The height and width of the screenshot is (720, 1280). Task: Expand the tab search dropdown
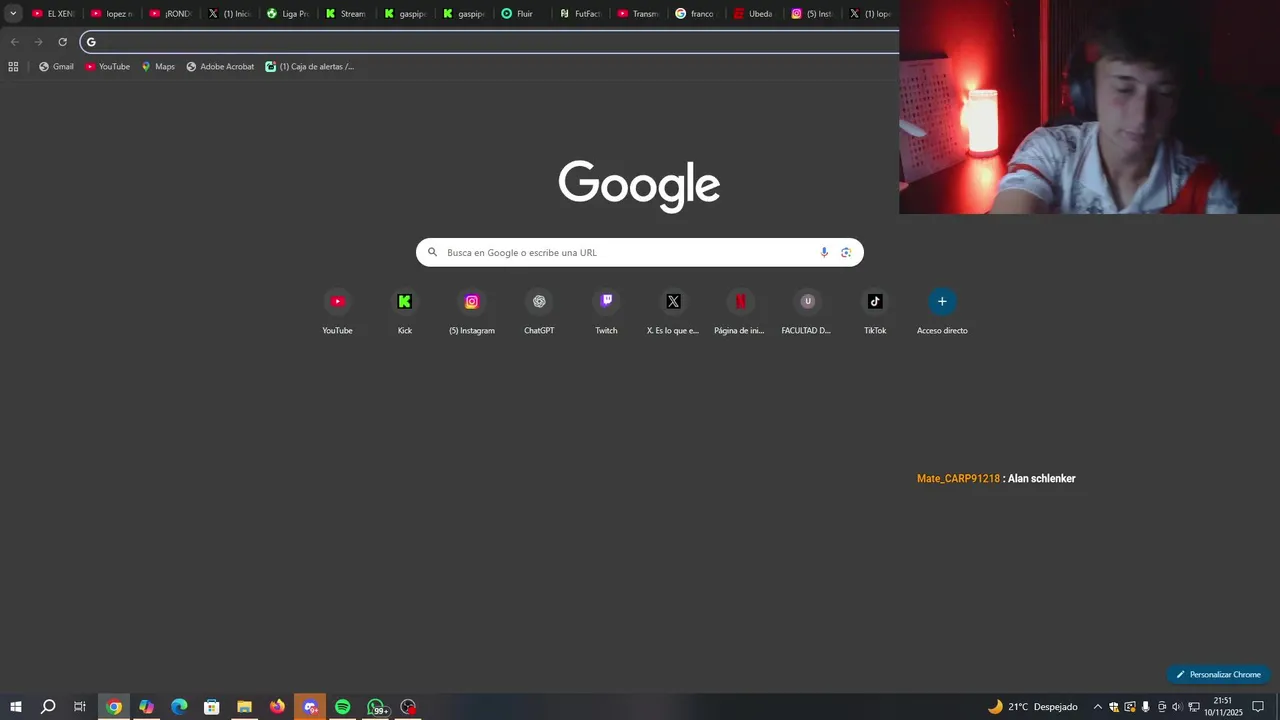(x=13, y=14)
